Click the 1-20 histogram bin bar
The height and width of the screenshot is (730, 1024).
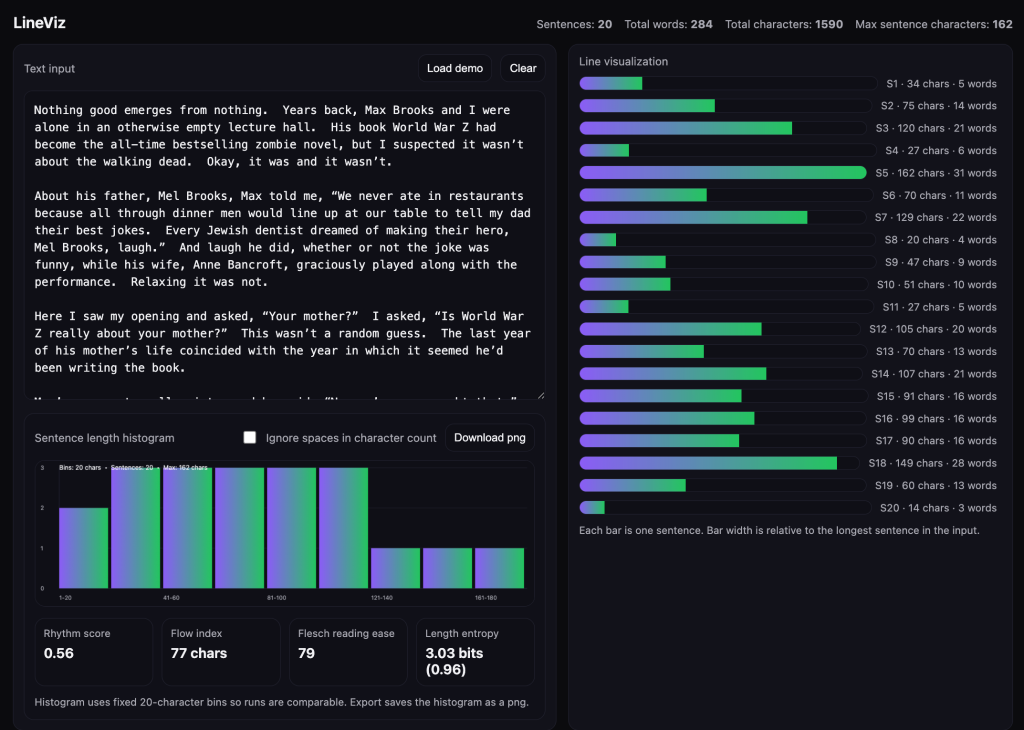click(x=83, y=548)
